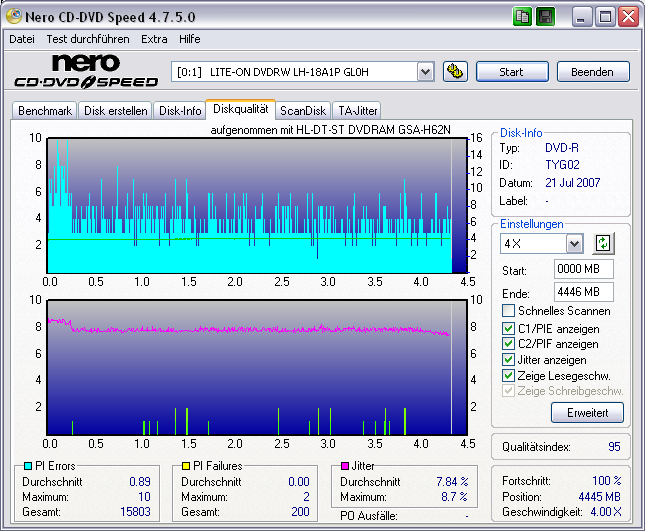Click the Fortschritt value 100 %
This screenshot has width=645, height=531.
(x=607, y=481)
